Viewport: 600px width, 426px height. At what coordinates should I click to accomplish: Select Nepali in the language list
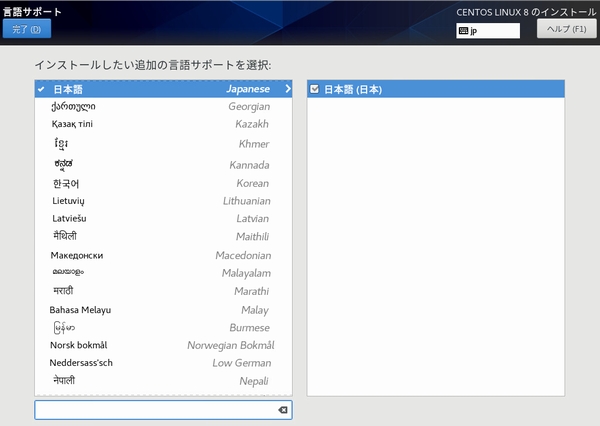point(163,381)
